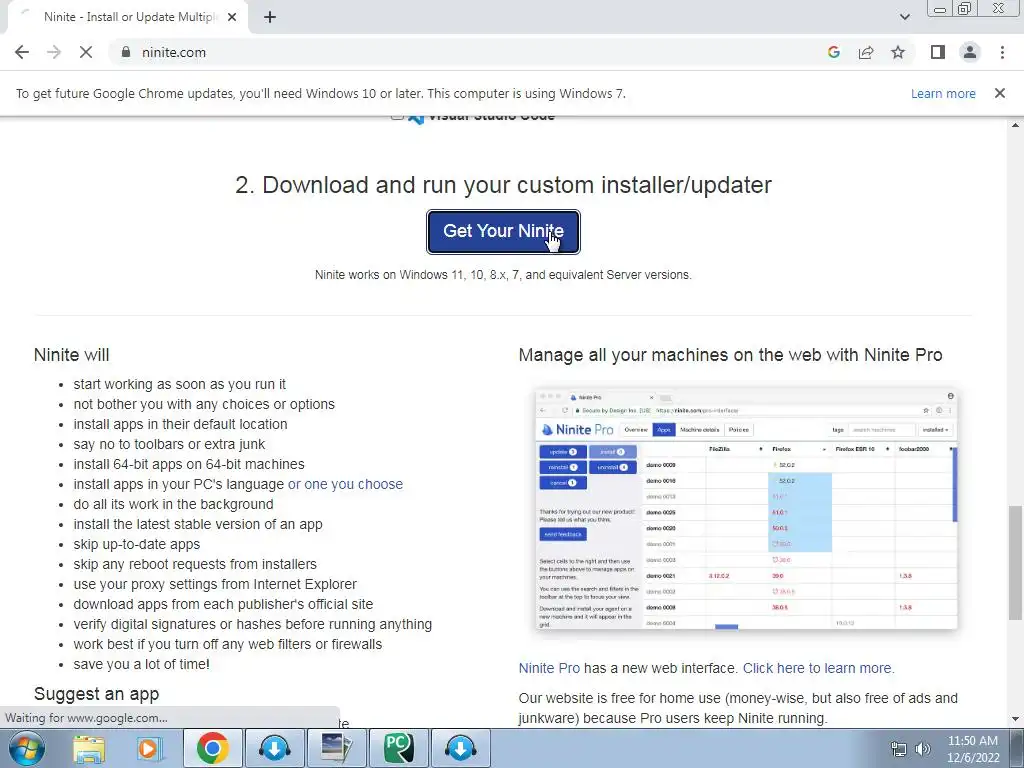
Task: Open the photo viewer taskbar icon
Action: click(337, 748)
